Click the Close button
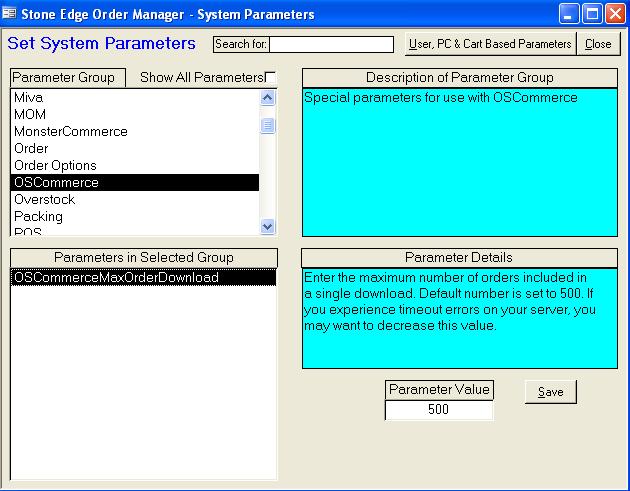The width and height of the screenshot is (630, 491). (598, 44)
